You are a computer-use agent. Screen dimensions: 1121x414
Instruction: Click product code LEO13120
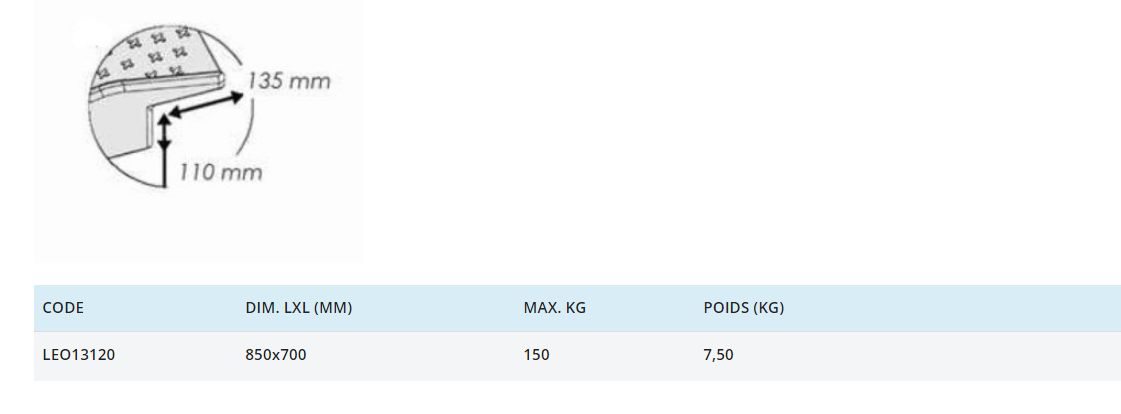79,354
